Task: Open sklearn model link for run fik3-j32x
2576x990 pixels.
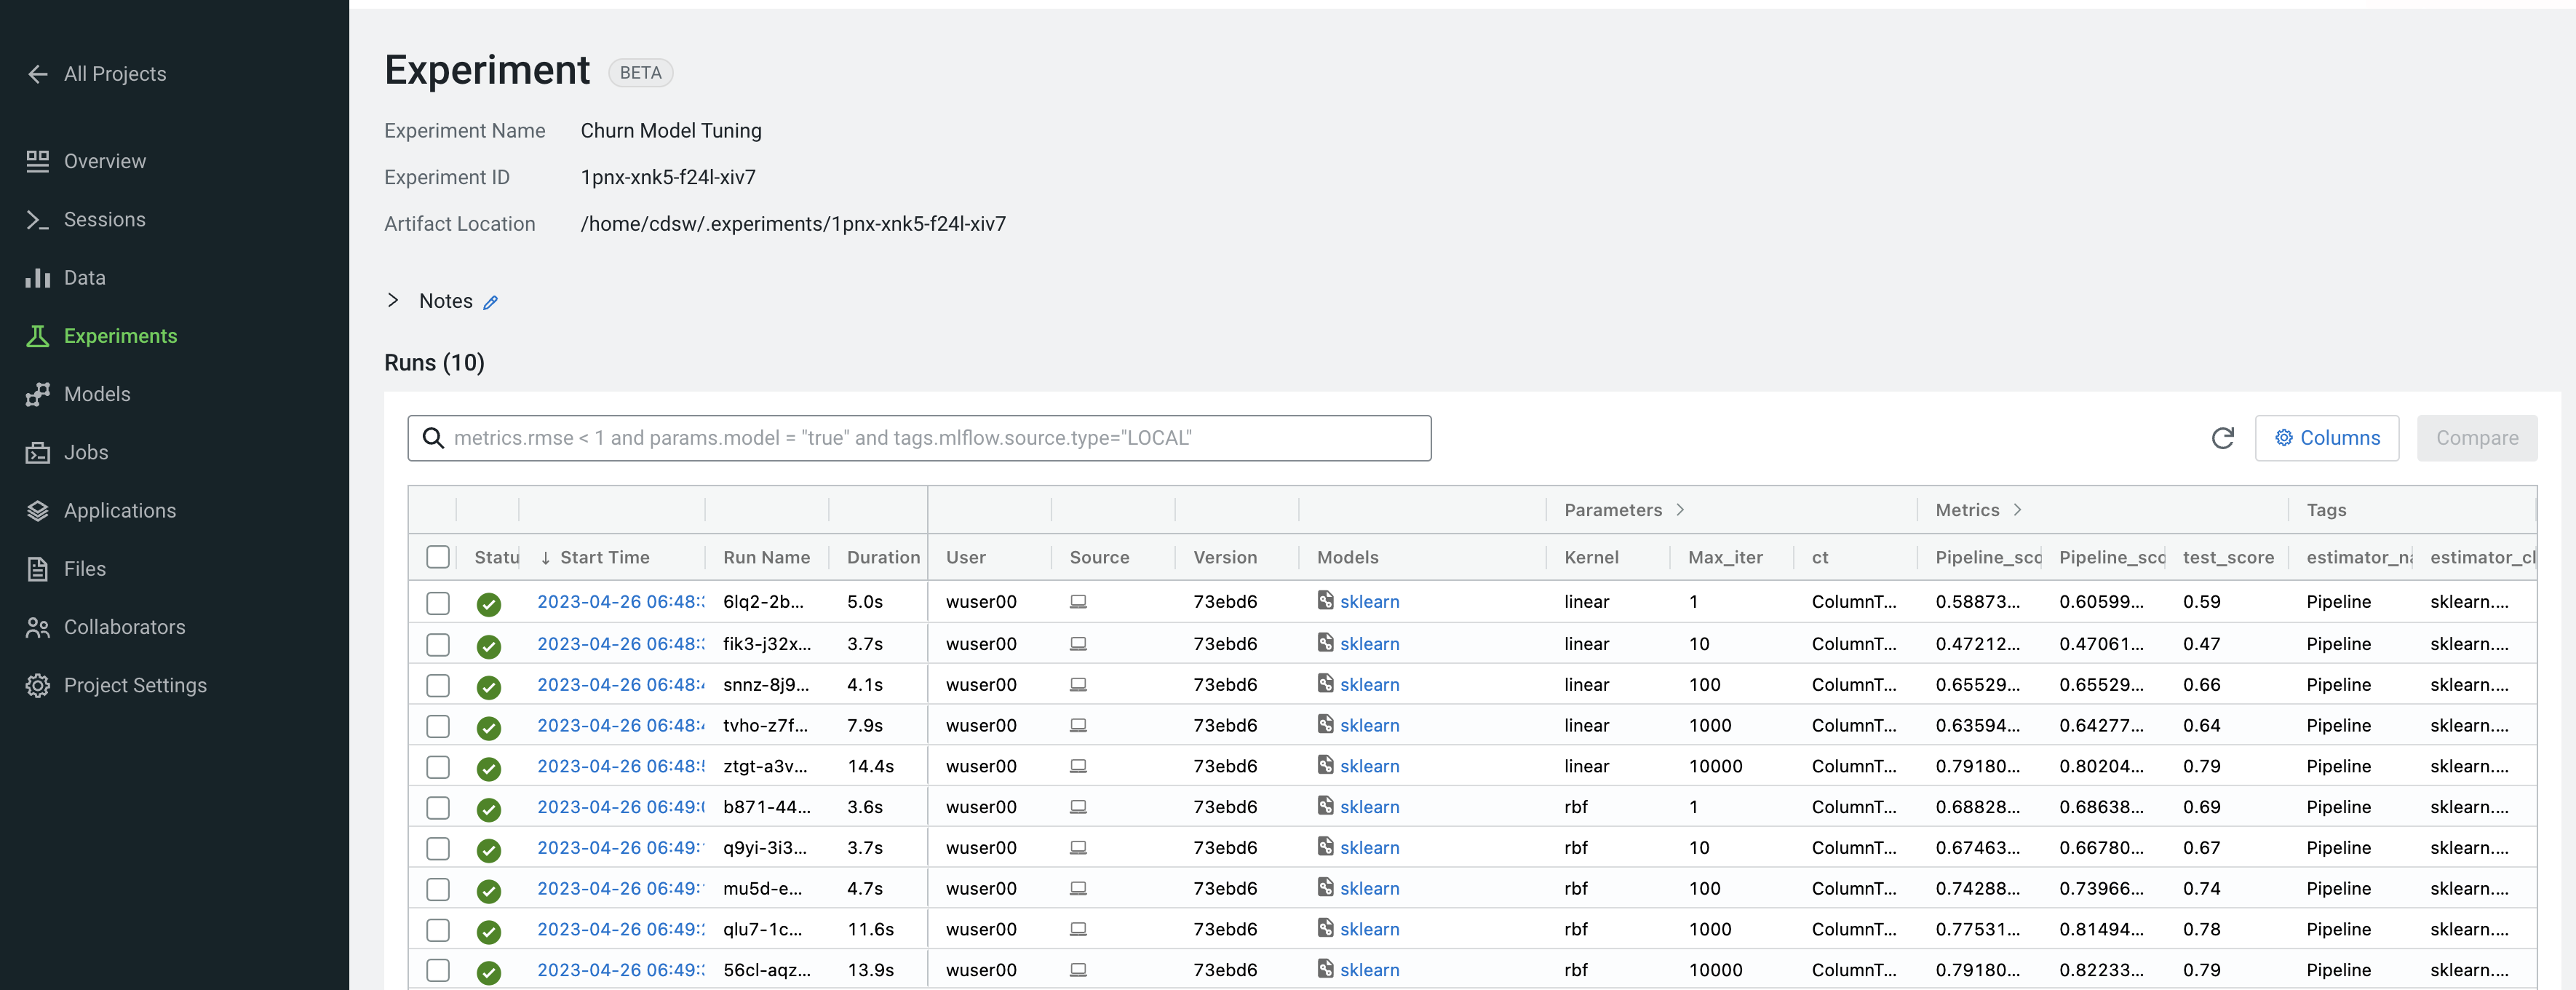Action: pyautogui.click(x=1369, y=644)
